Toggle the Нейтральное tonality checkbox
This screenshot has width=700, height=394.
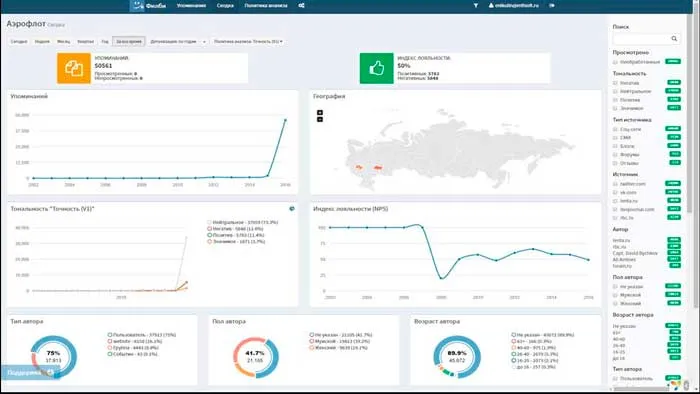(615, 91)
